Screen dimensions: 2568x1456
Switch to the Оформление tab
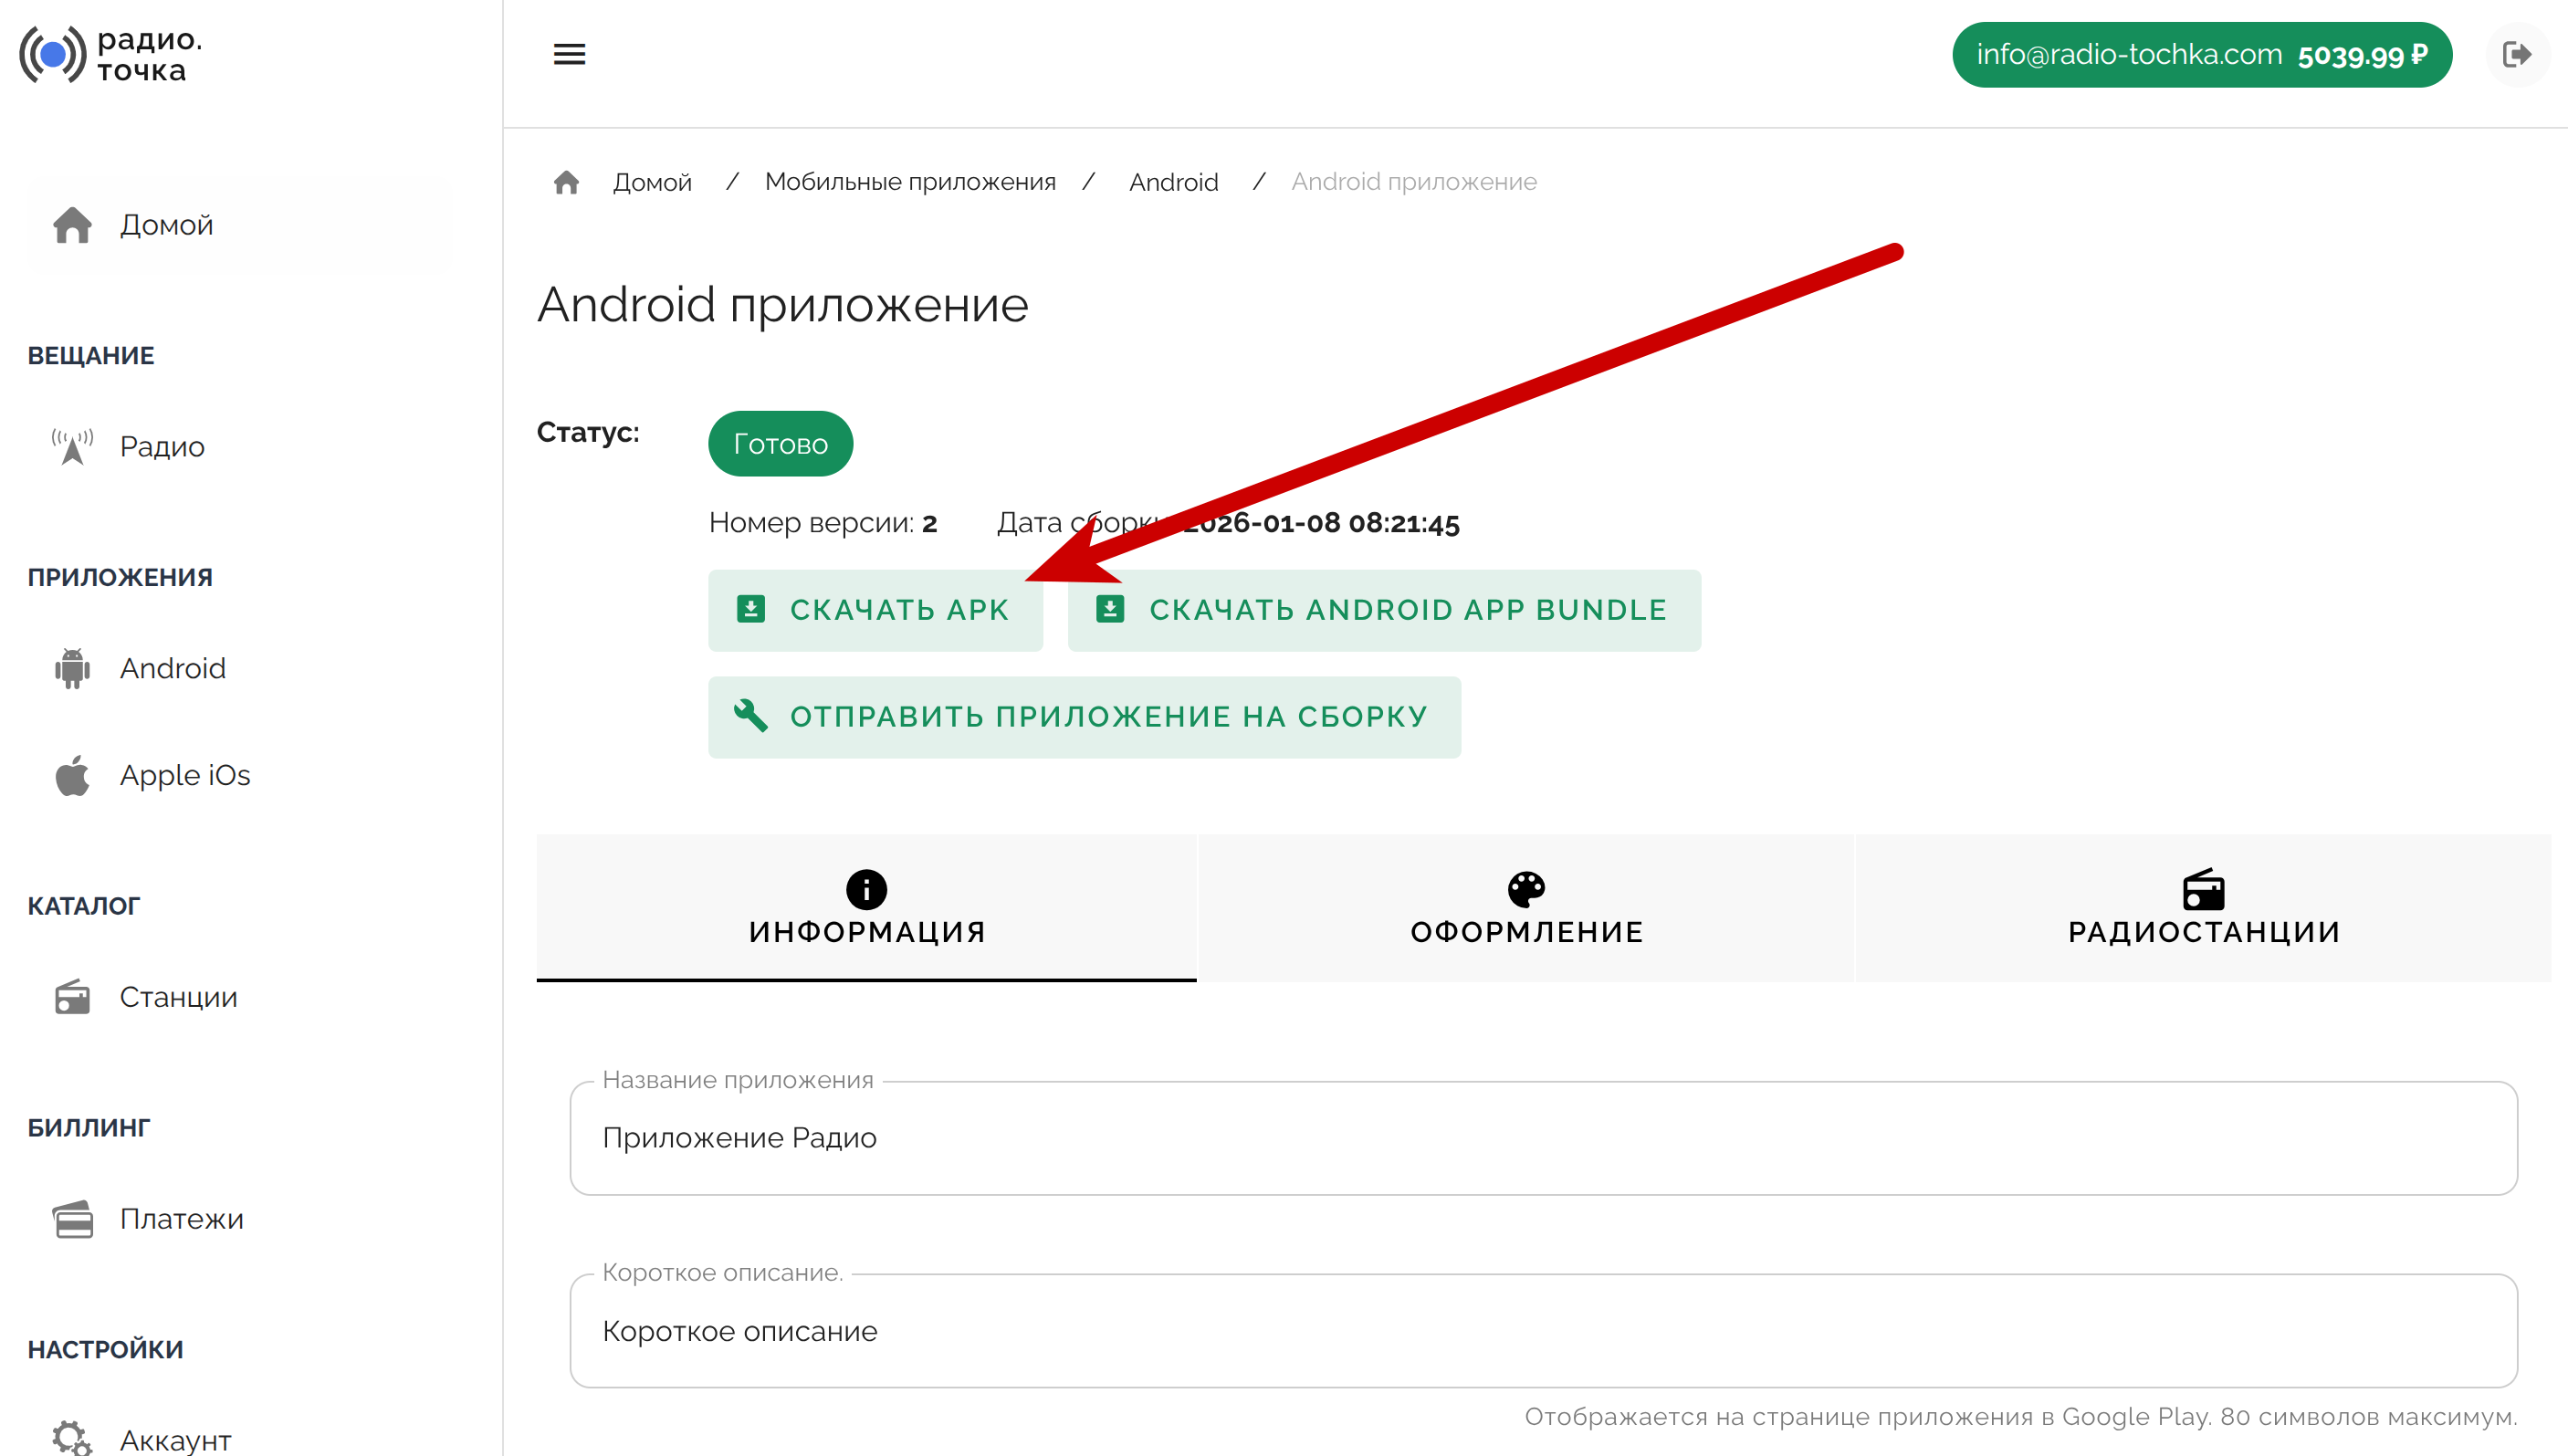1526,908
